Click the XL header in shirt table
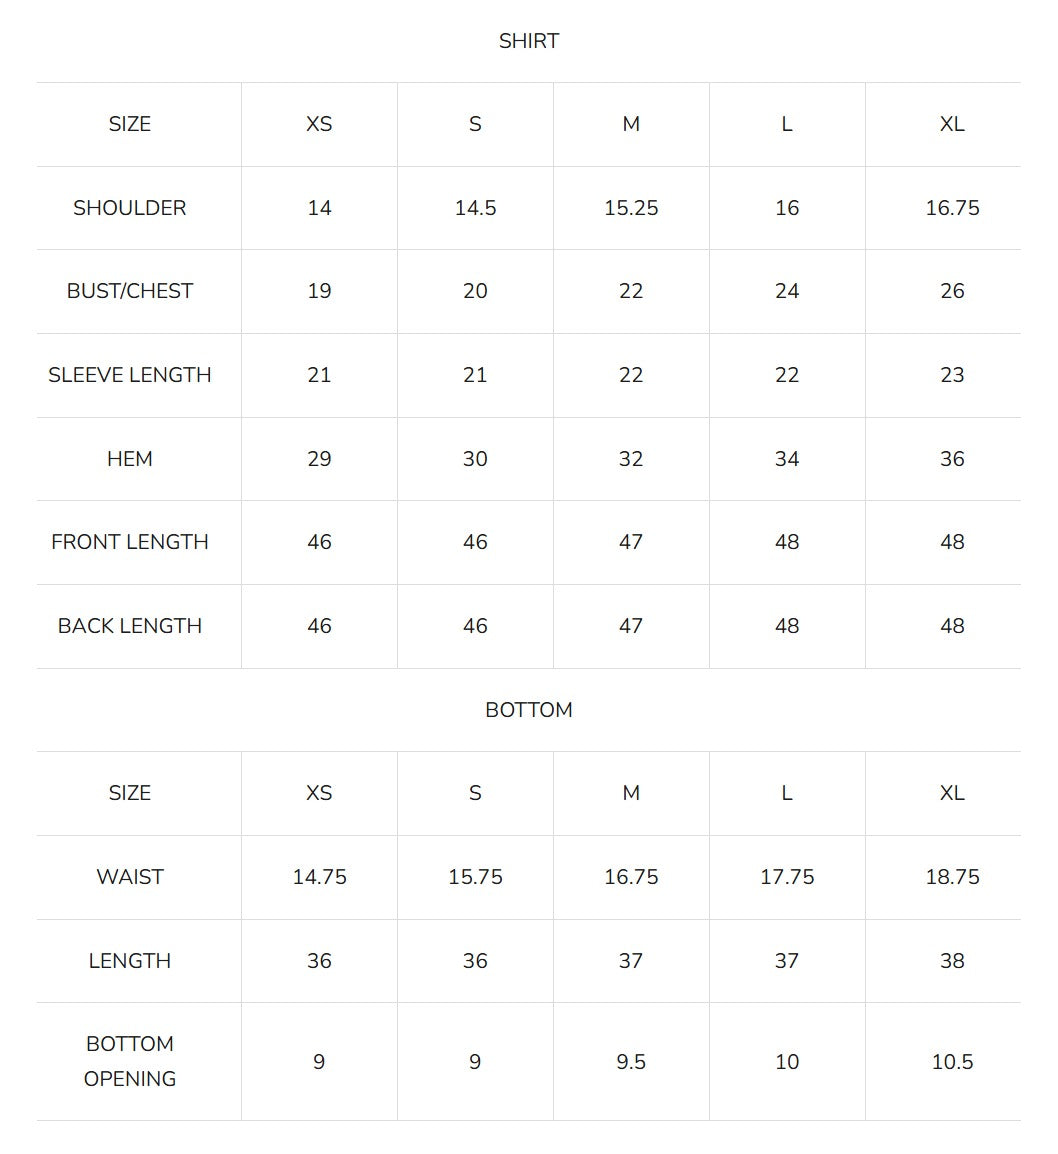 [952, 124]
